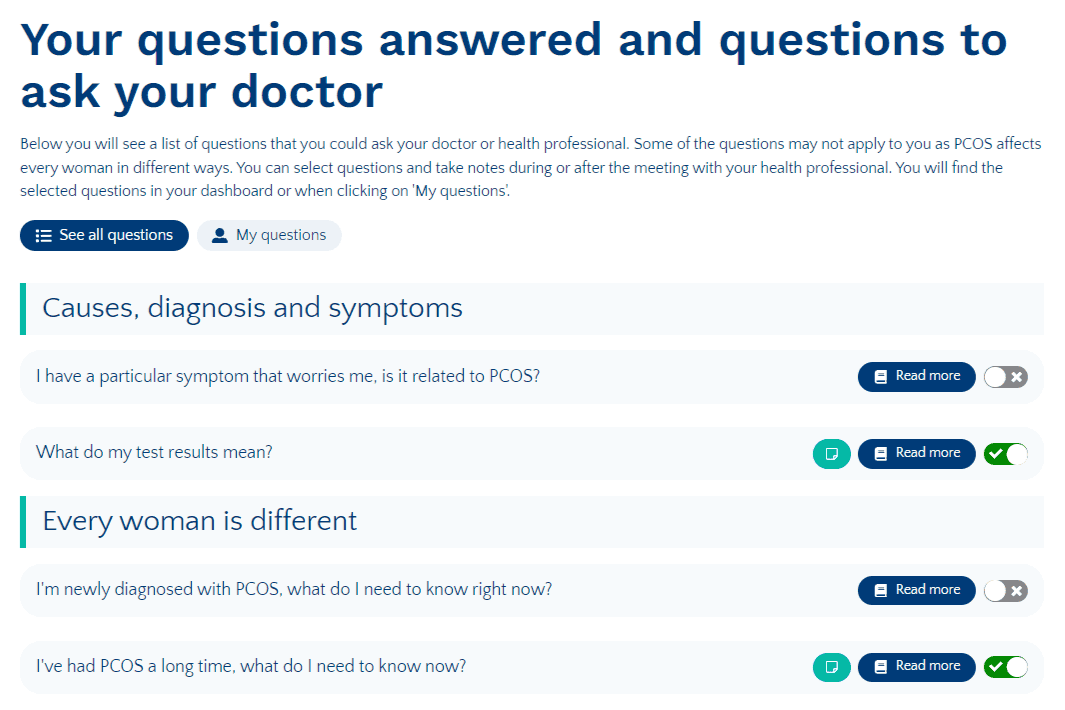Image resolution: width=1065 pixels, height=710 pixels.
Task: Switch to My questions tab
Action: click(269, 236)
